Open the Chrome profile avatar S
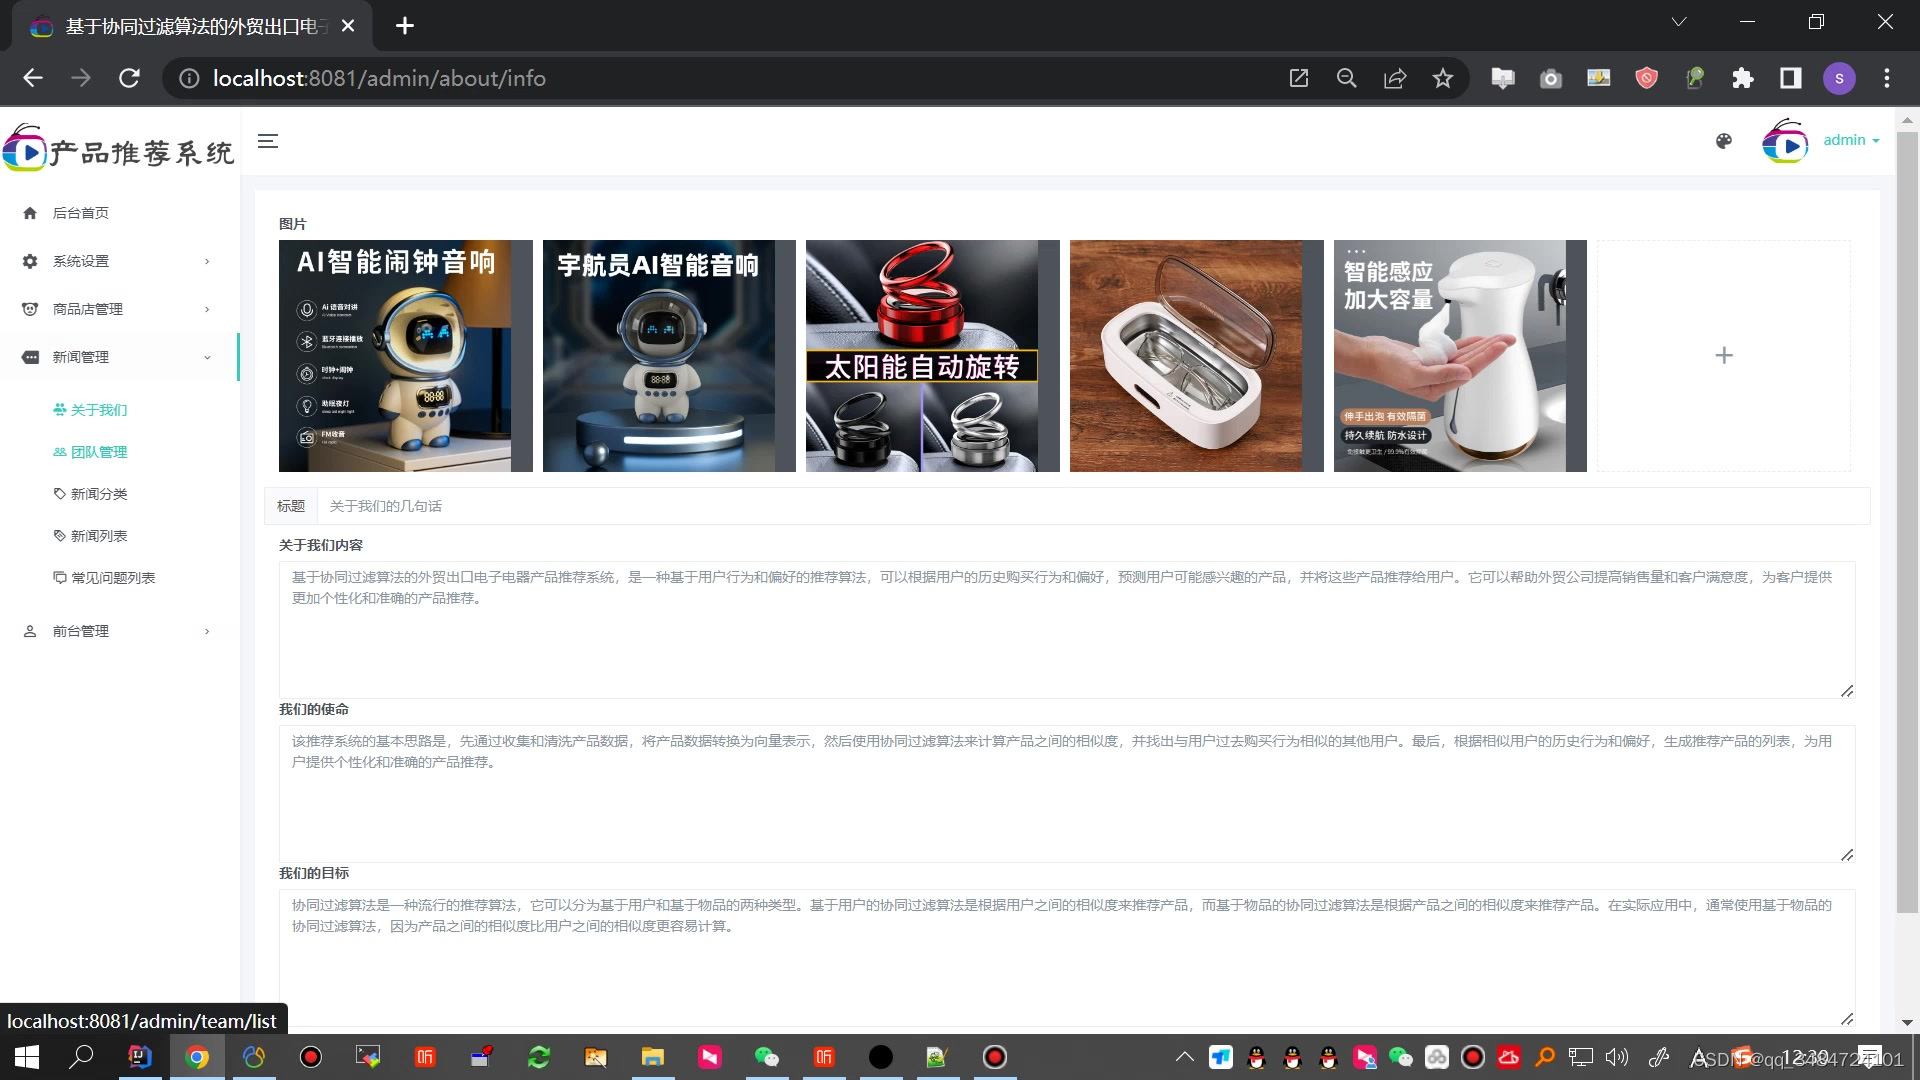The image size is (1920, 1080). tap(1839, 78)
